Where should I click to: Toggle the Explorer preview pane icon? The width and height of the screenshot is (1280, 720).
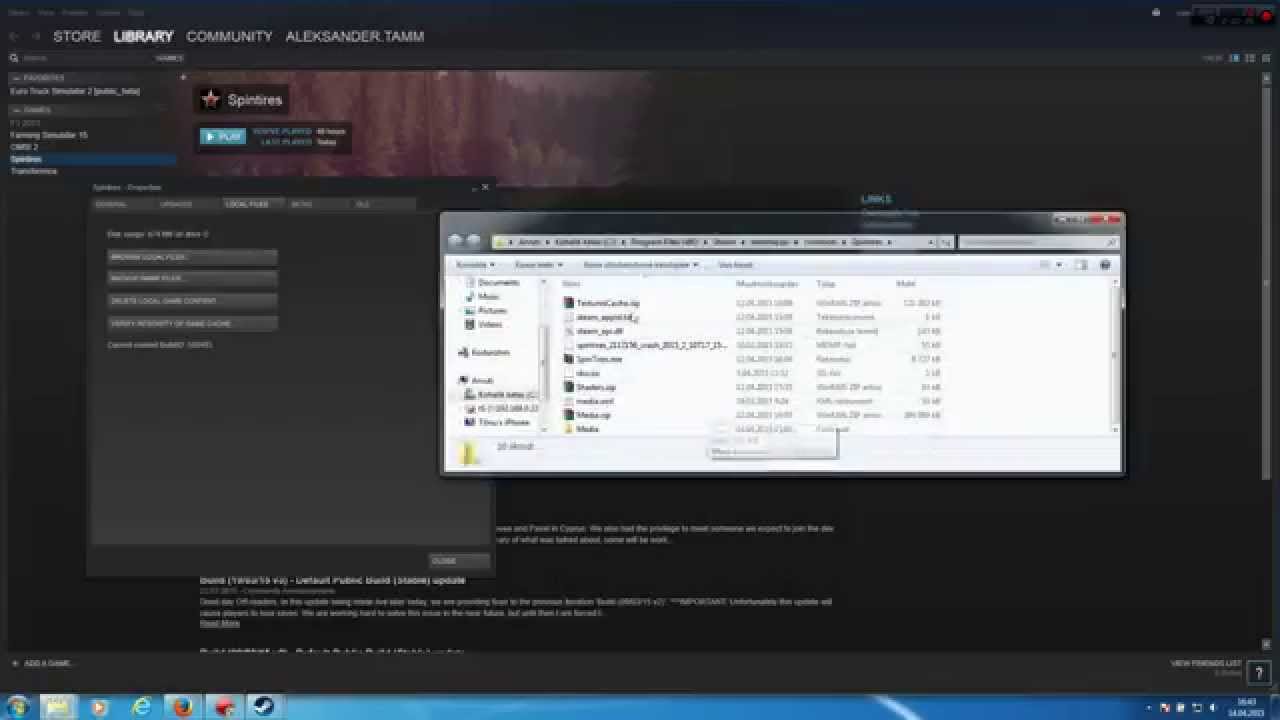click(x=1080, y=265)
